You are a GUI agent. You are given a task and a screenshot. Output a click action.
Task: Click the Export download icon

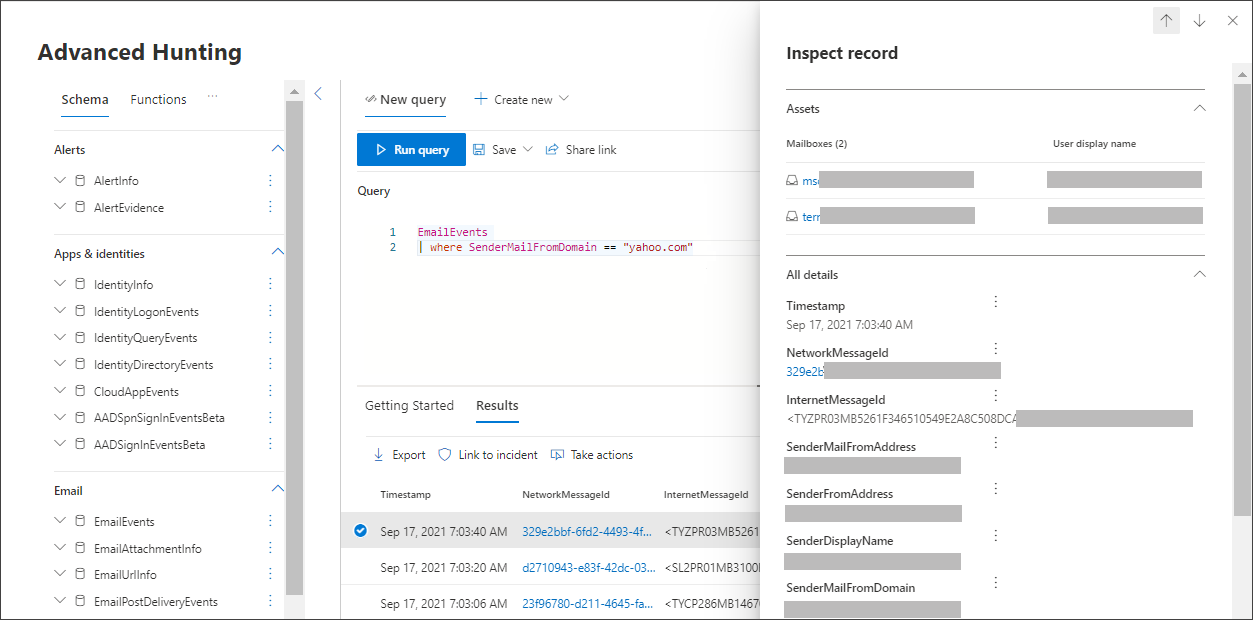click(x=379, y=455)
